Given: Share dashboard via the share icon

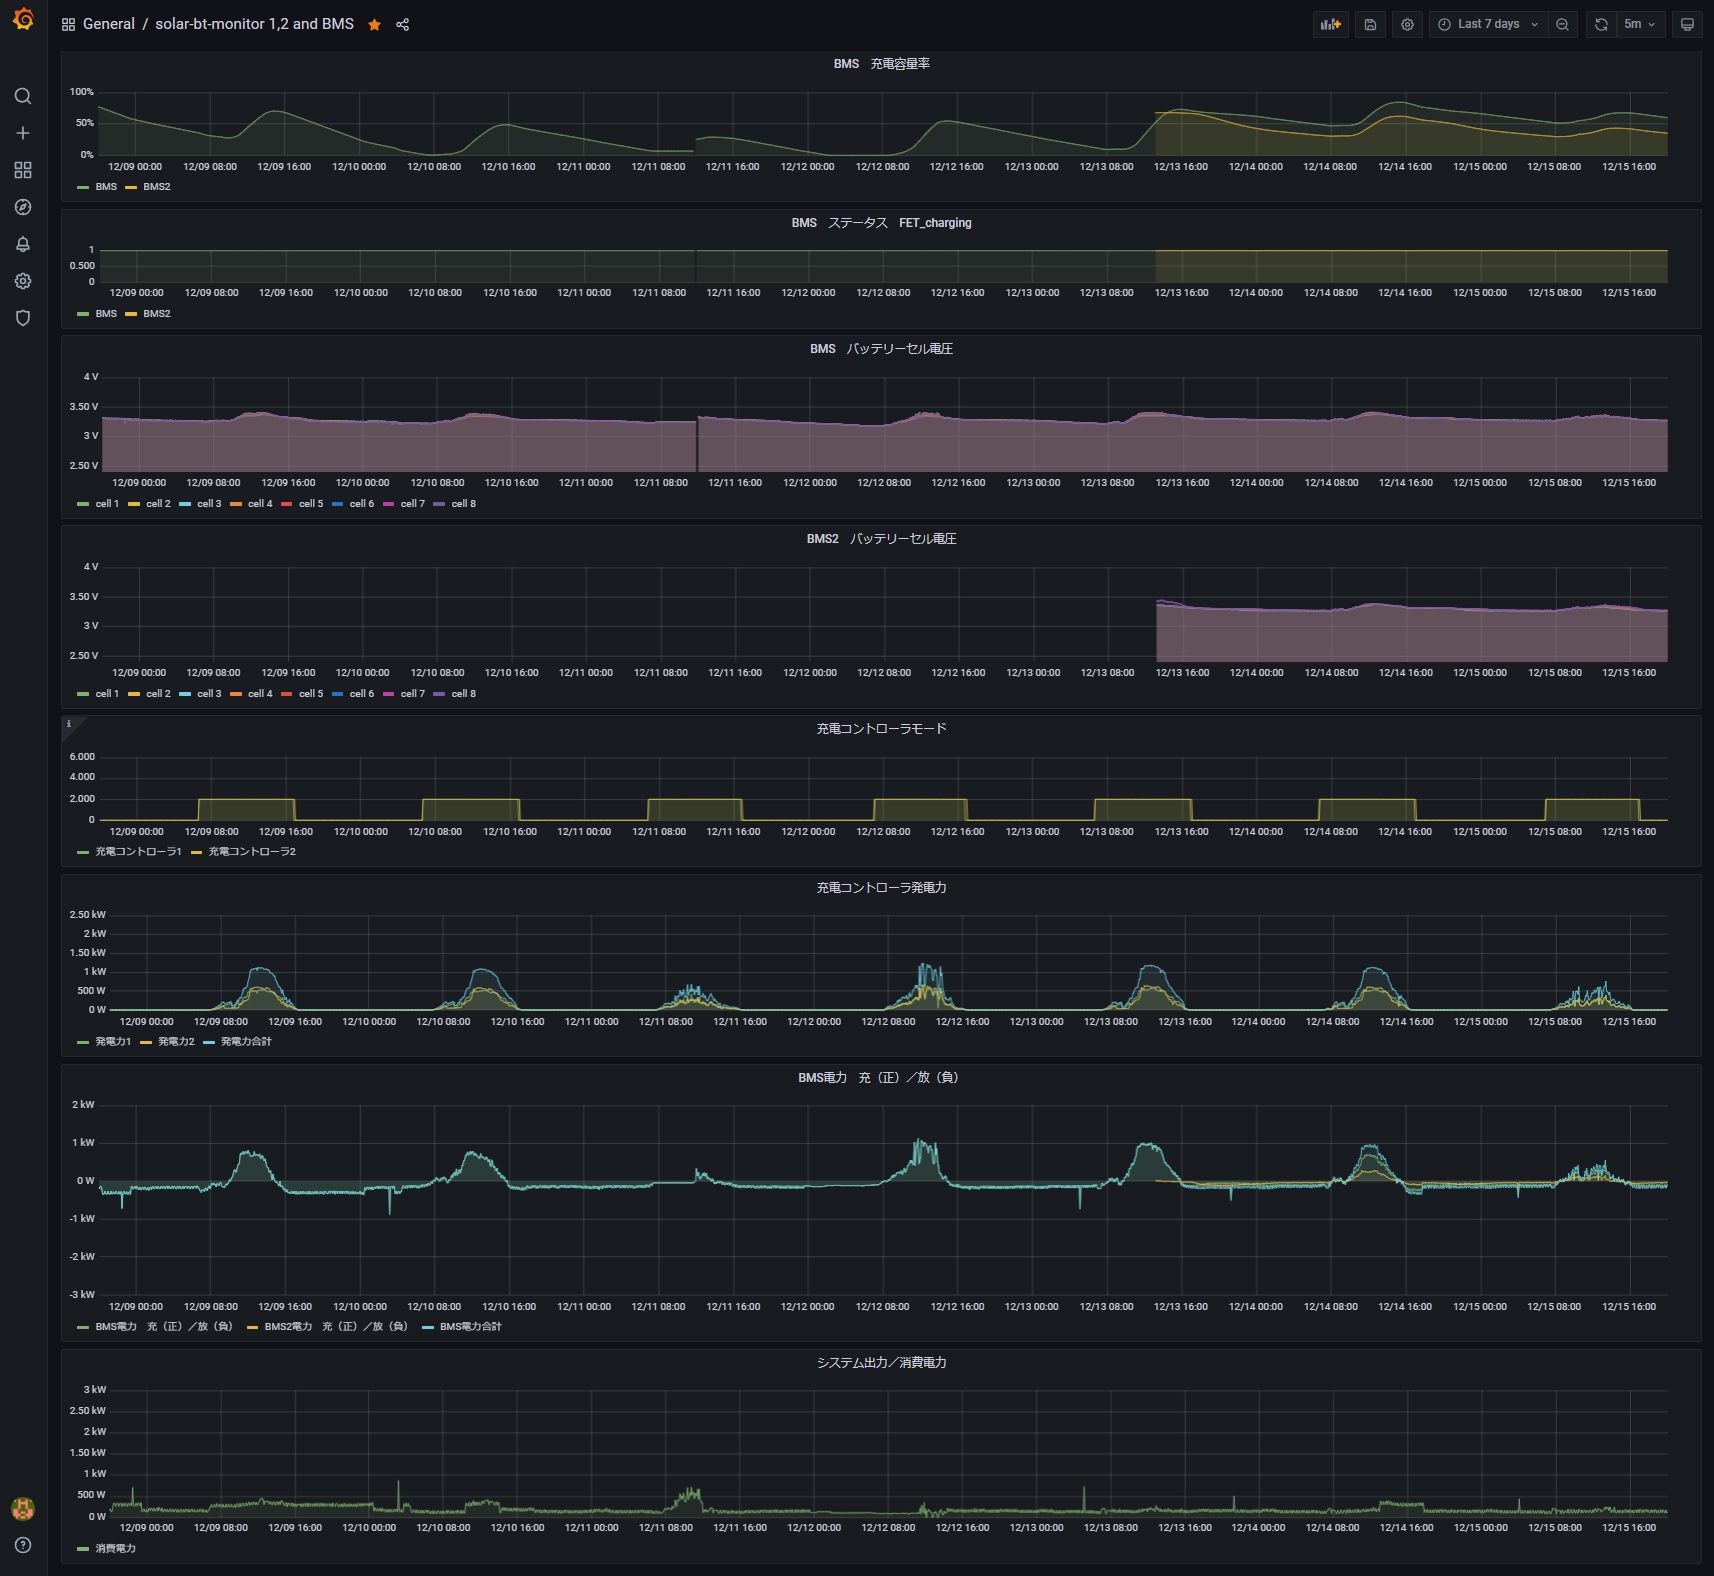Looking at the screenshot, I should coord(402,24).
